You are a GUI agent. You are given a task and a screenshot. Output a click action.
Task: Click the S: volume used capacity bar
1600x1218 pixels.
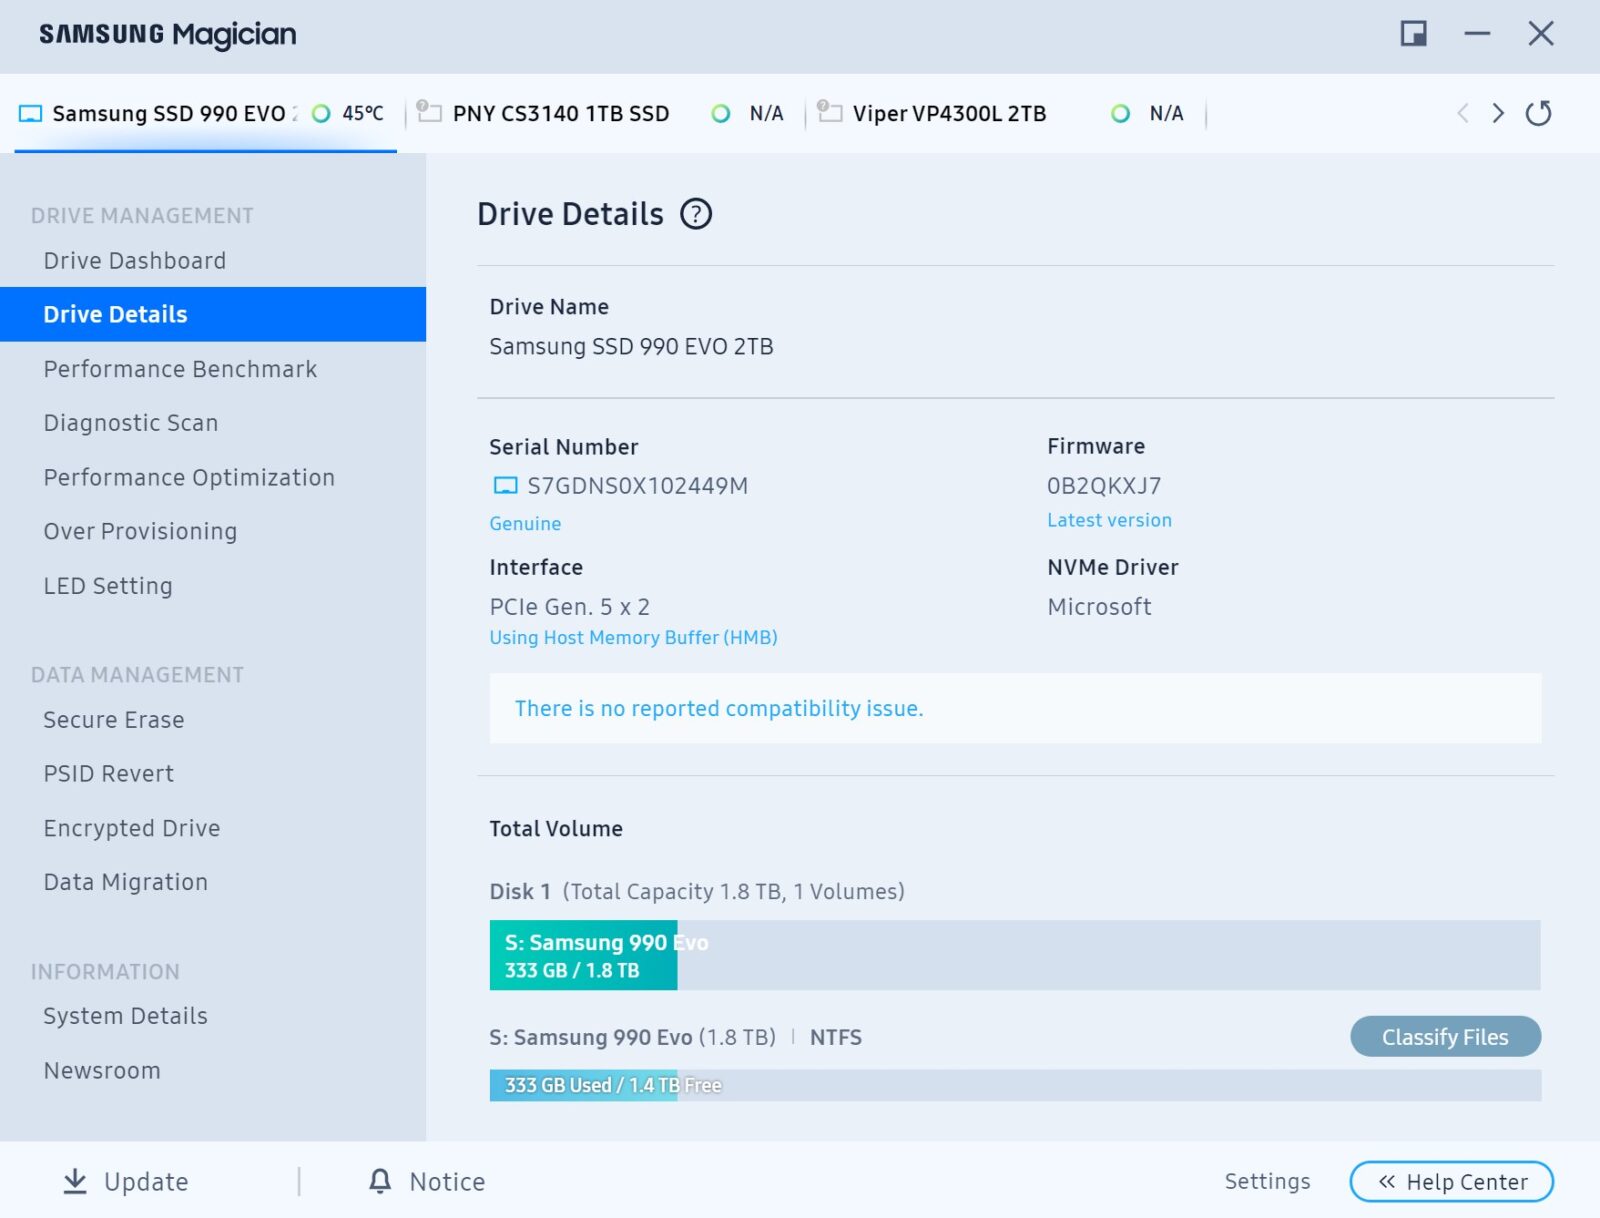click(583, 1085)
